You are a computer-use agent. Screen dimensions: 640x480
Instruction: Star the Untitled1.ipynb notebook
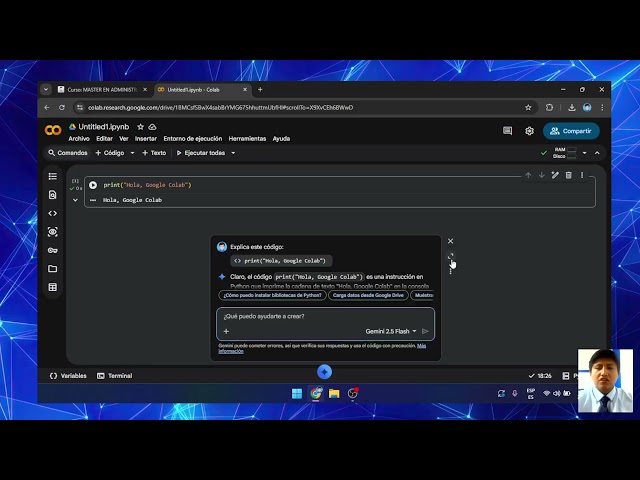(140, 127)
